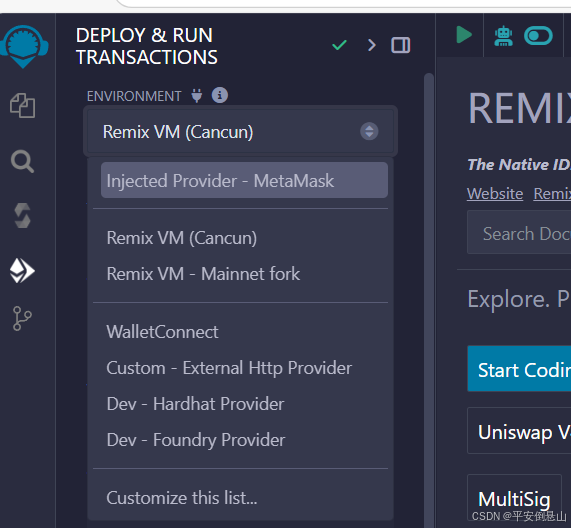Open the Search in files sidebar icon
Viewport: 571px width, 528px height.
(x=23, y=161)
